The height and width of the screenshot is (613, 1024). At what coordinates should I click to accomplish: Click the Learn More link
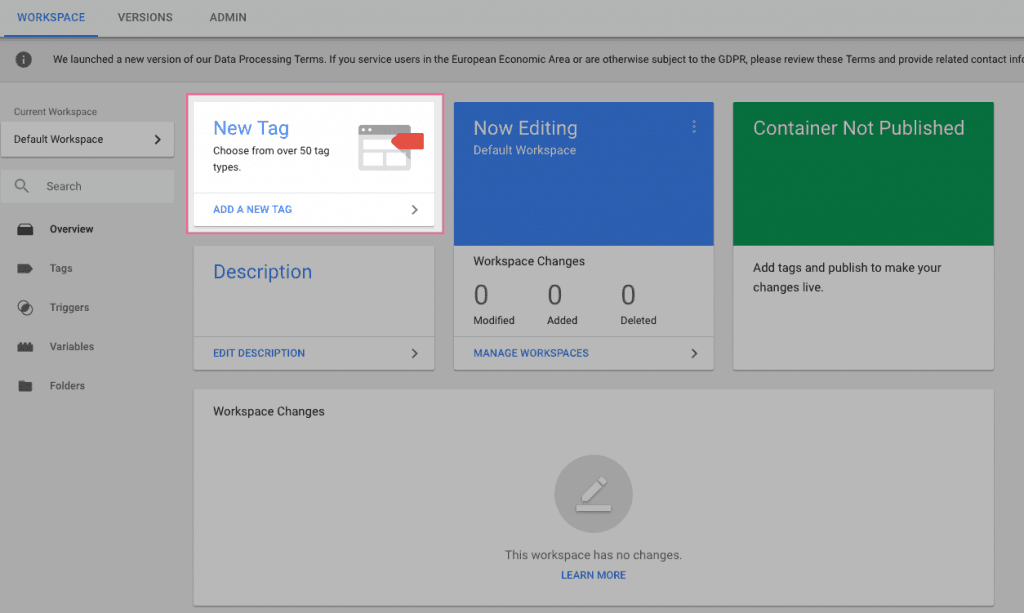pyautogui.click(x=594, y=575)
